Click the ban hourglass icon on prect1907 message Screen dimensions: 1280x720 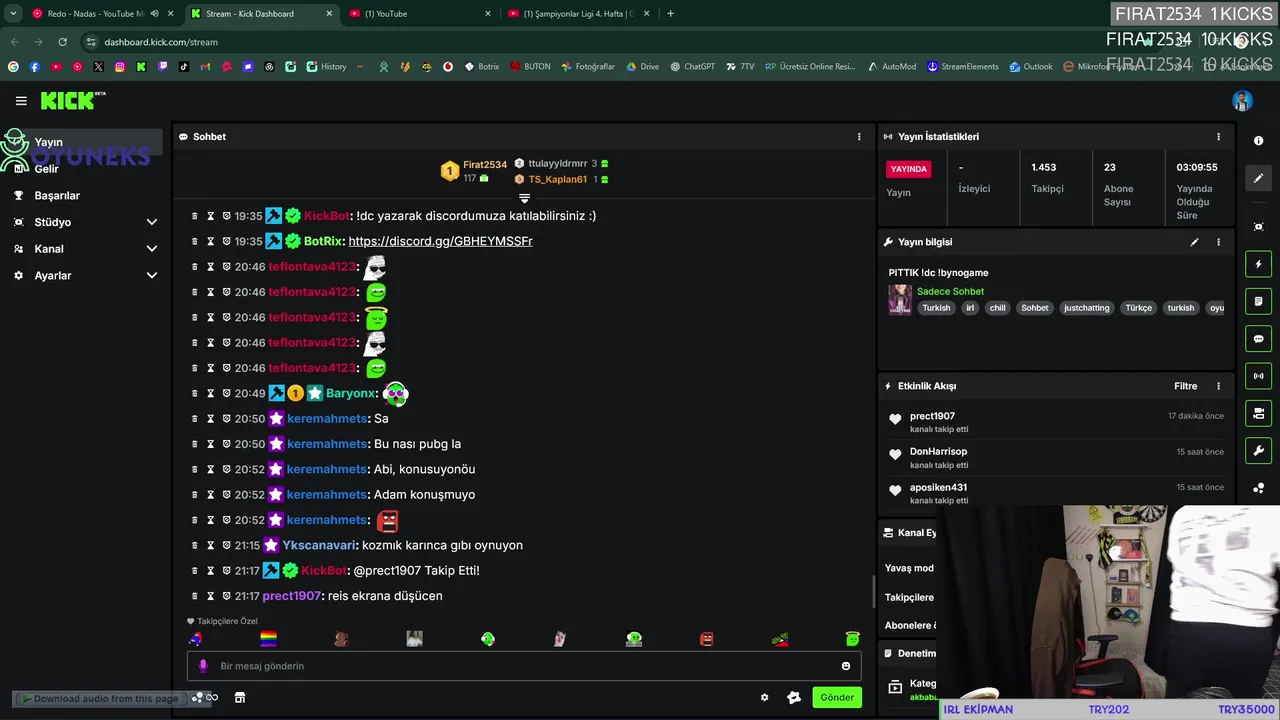(211, 596)
